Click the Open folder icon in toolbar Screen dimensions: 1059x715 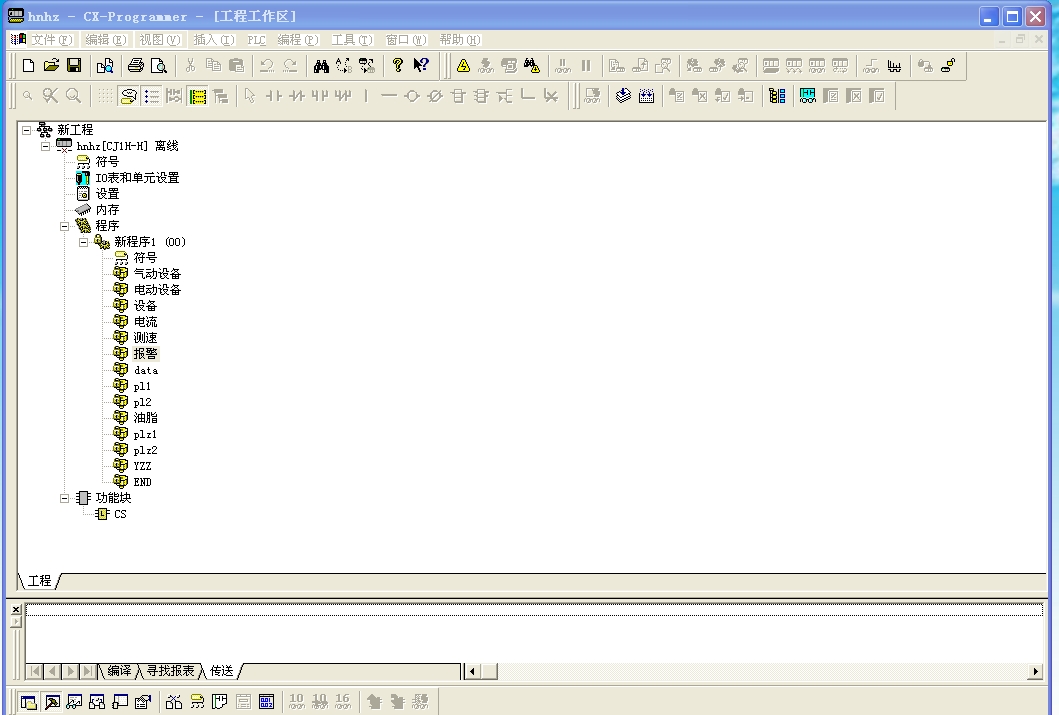coord(51,66)
